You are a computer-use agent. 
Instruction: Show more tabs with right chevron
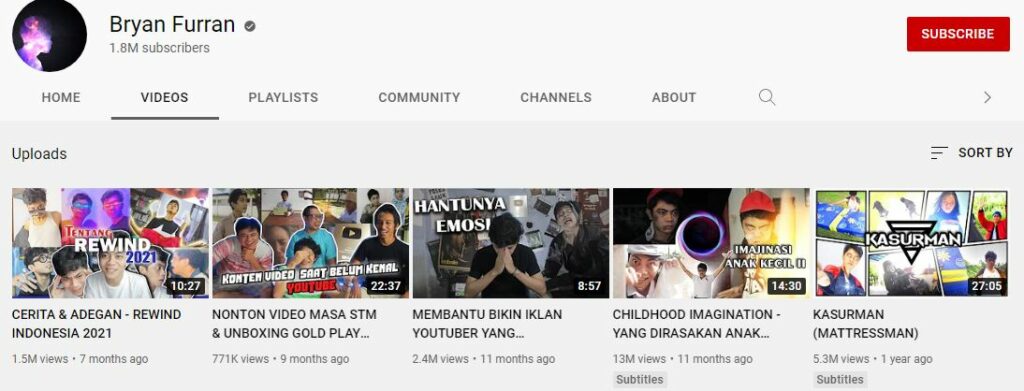click(x=987, y=97)
